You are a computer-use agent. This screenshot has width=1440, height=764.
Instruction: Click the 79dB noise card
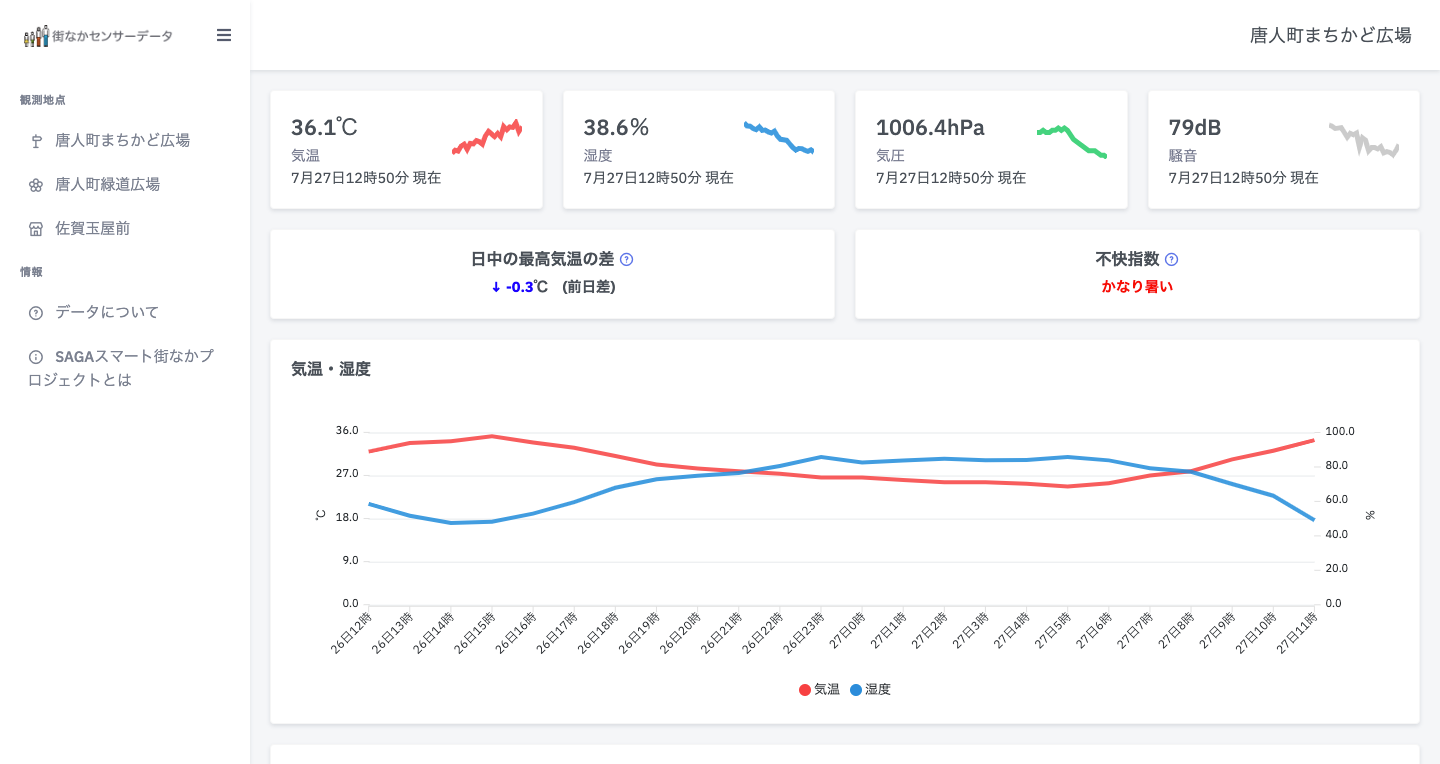pyautogui.click(x=1283, y=150)
